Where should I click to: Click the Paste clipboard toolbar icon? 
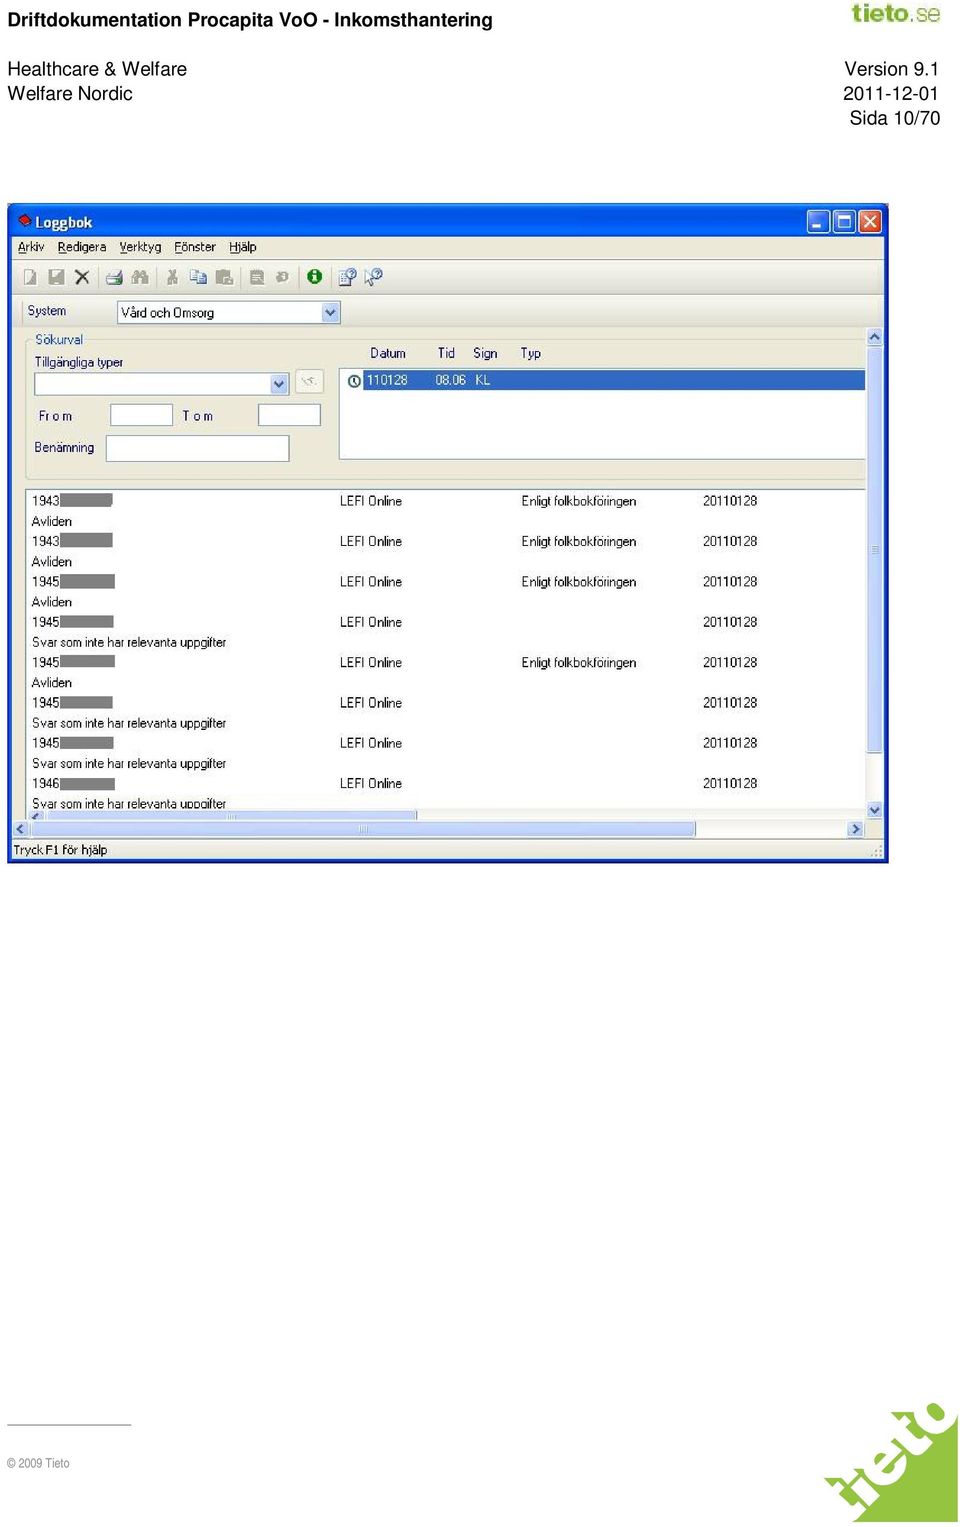click(224, 278)
